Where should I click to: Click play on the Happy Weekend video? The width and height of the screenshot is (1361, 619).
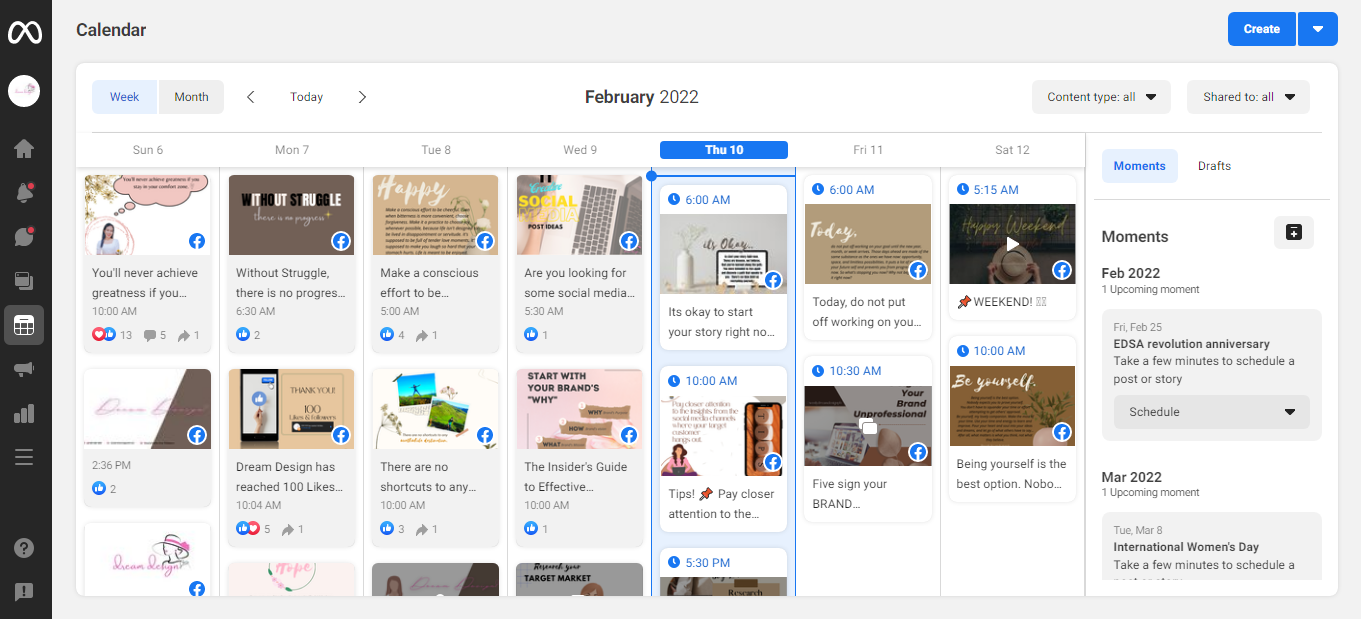point(1012,244)
